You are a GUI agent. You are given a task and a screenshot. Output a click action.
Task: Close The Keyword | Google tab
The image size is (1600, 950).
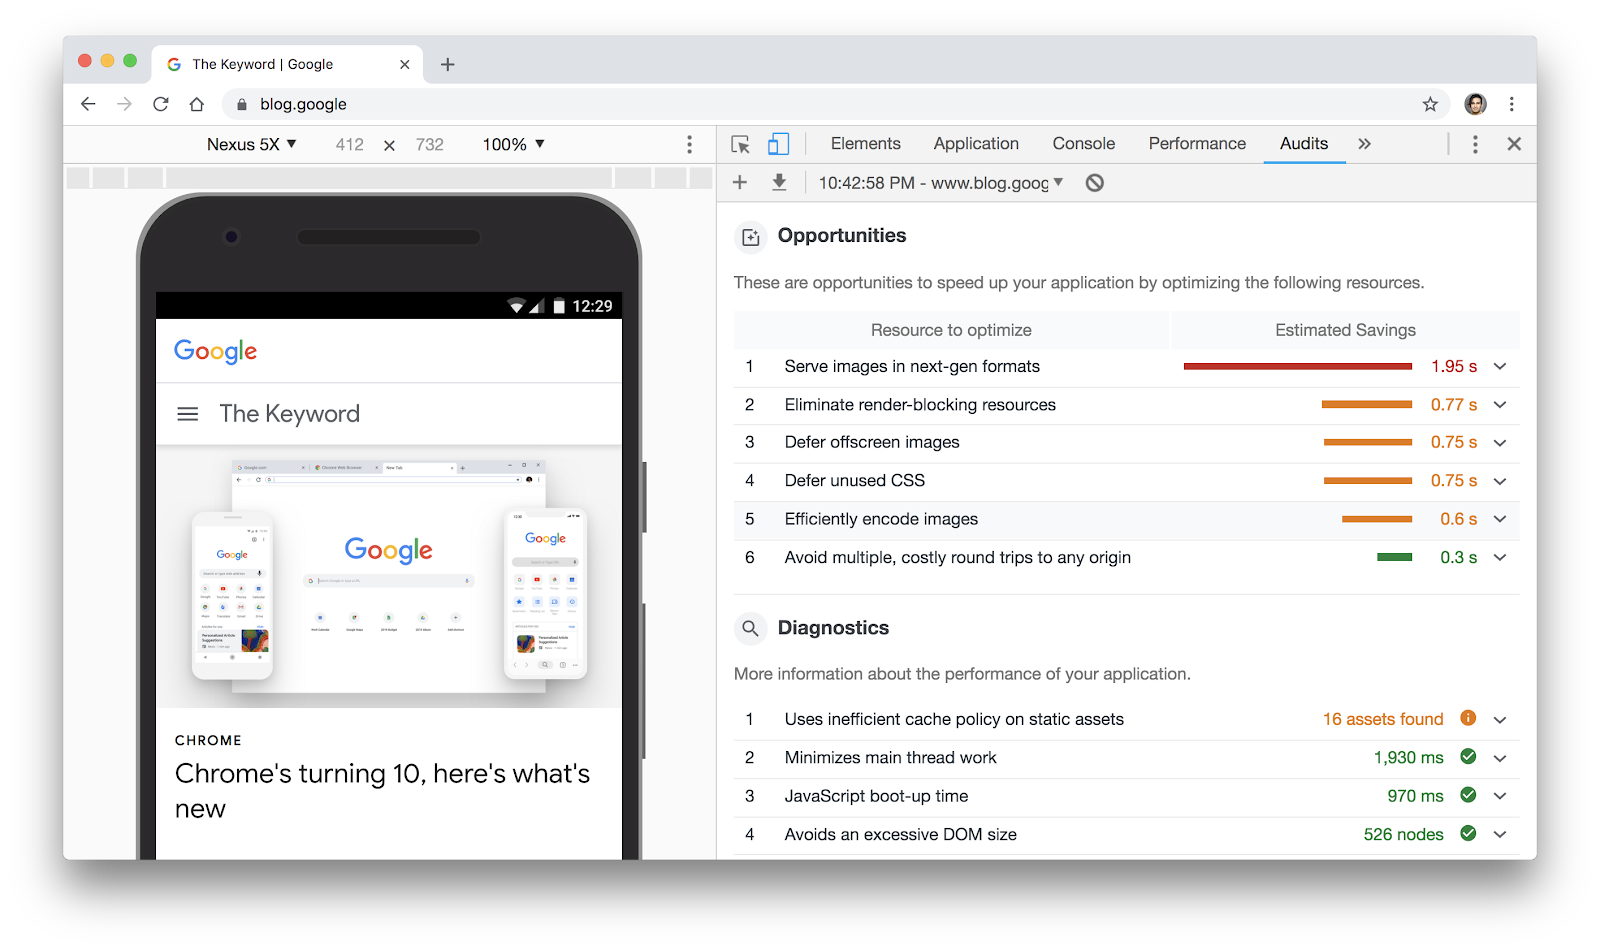(x=405, y=64)
